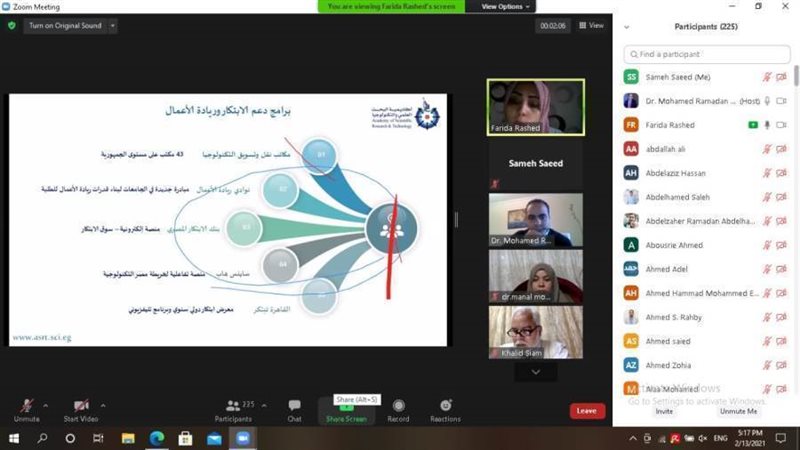The image size is (800, 450).
Task: Open File Explorer from taskbar
Action: tap(128, 438)
